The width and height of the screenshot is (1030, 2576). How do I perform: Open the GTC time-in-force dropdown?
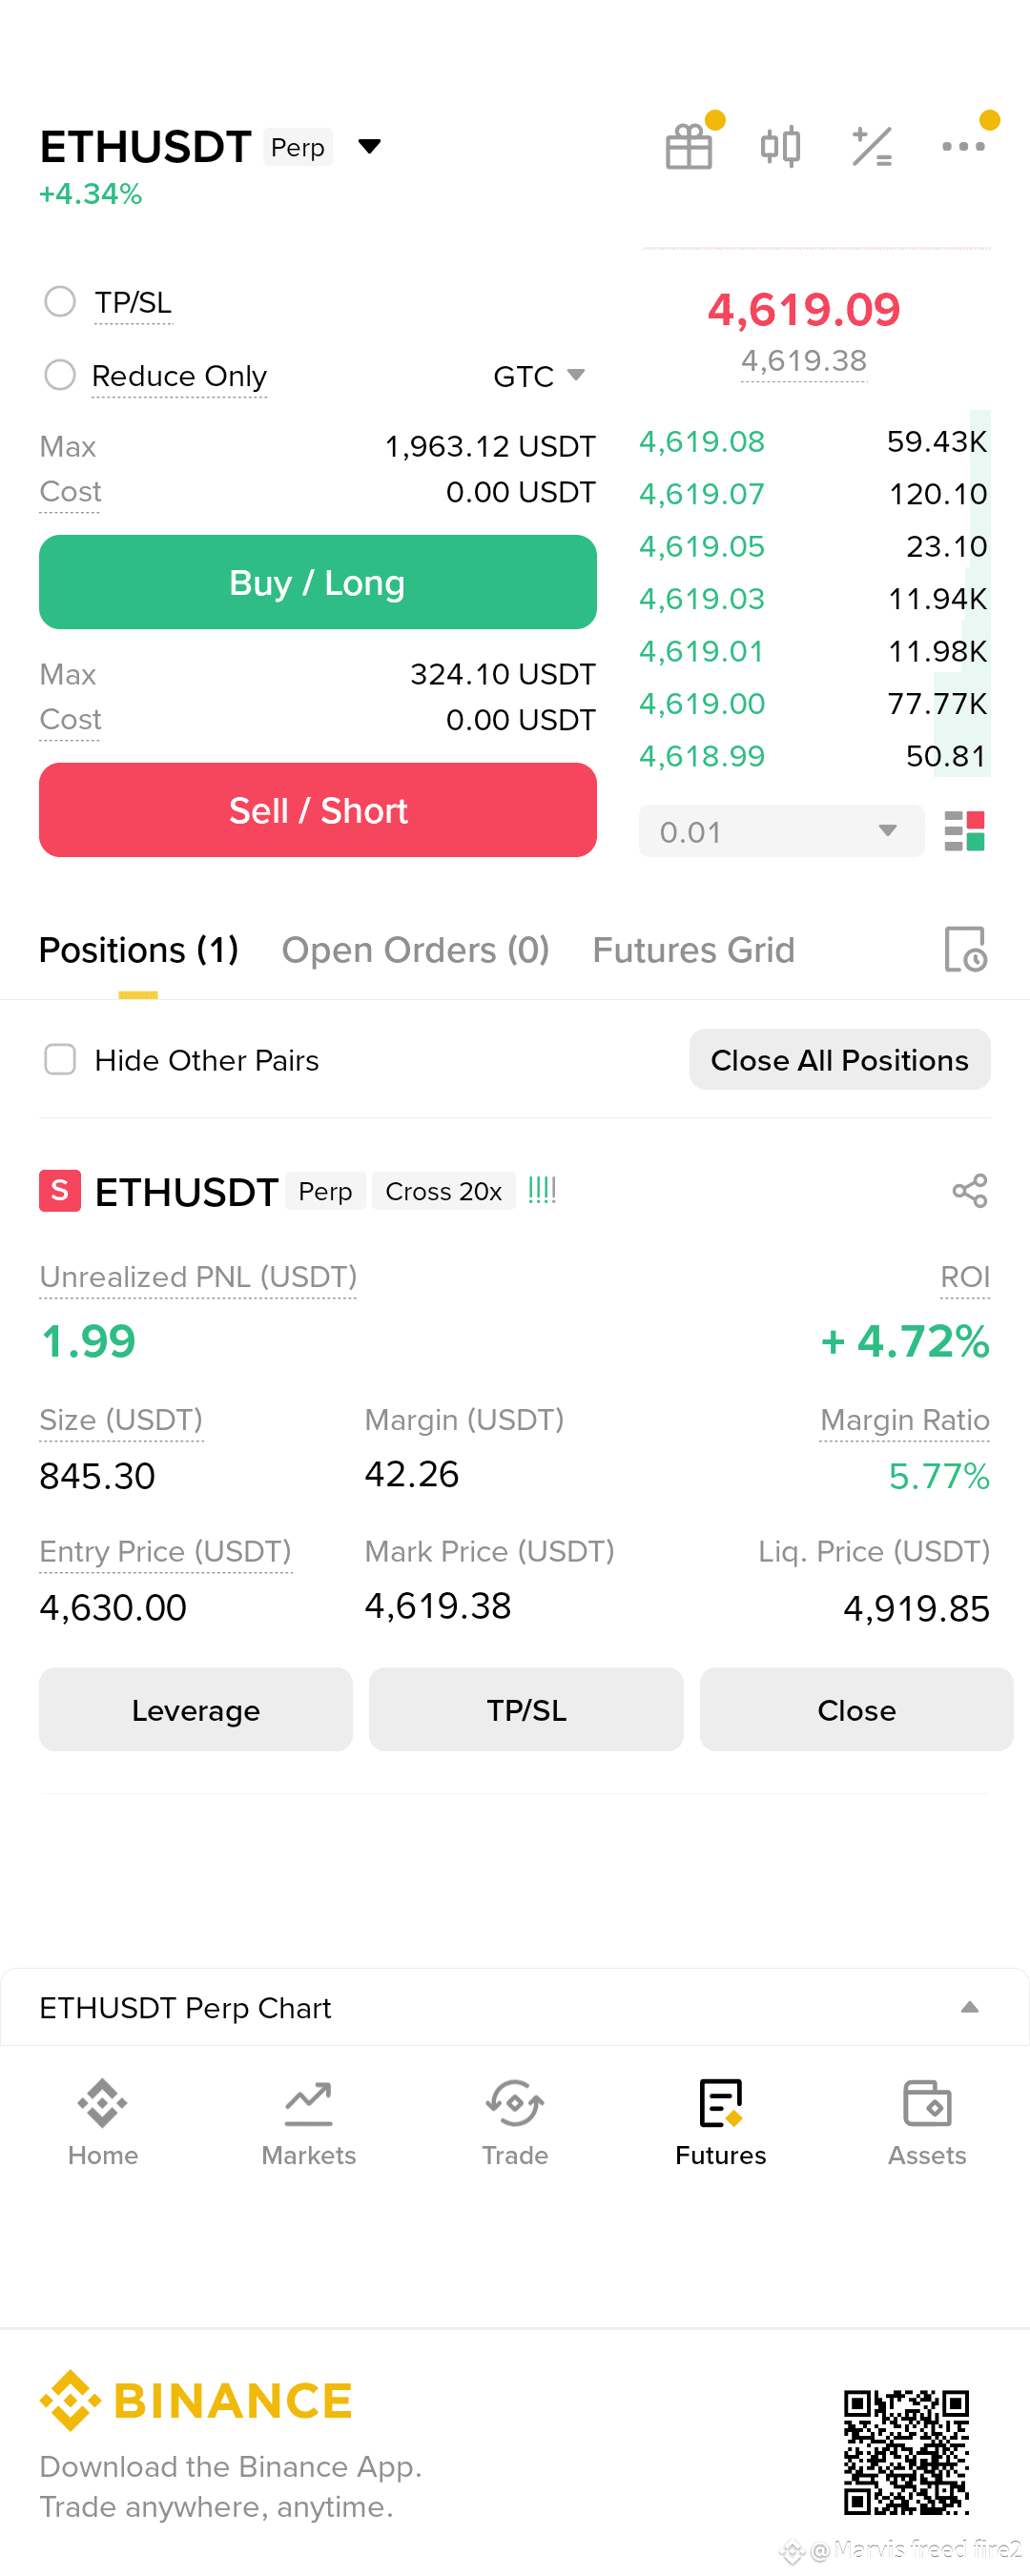pyautogui.click(x=539, y=376)
